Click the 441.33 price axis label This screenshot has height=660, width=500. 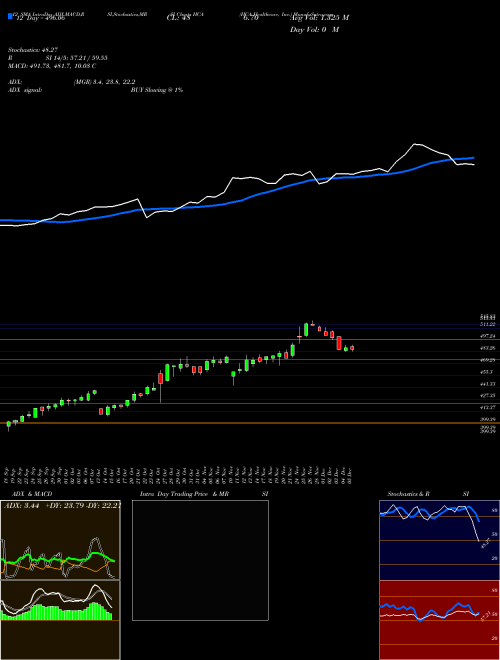pyautogui.click(x=489, y=384)
